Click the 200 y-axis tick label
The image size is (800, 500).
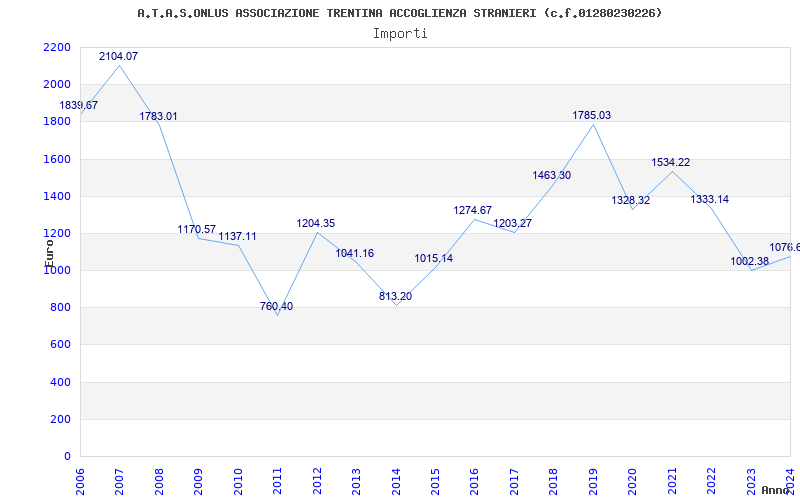[x=61, y=419]
